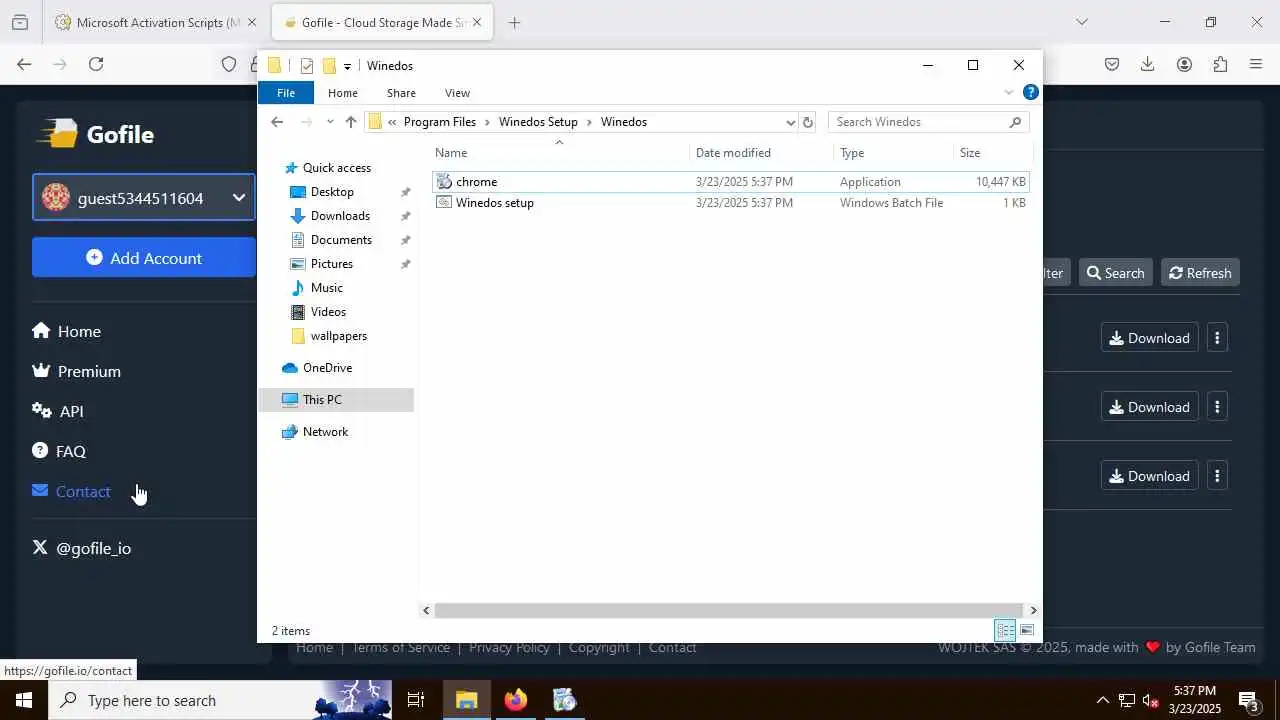Click the horizontal scrollbar in Explorer
Viewport: 1280px width, 720px height.
[x=729, y=610]
